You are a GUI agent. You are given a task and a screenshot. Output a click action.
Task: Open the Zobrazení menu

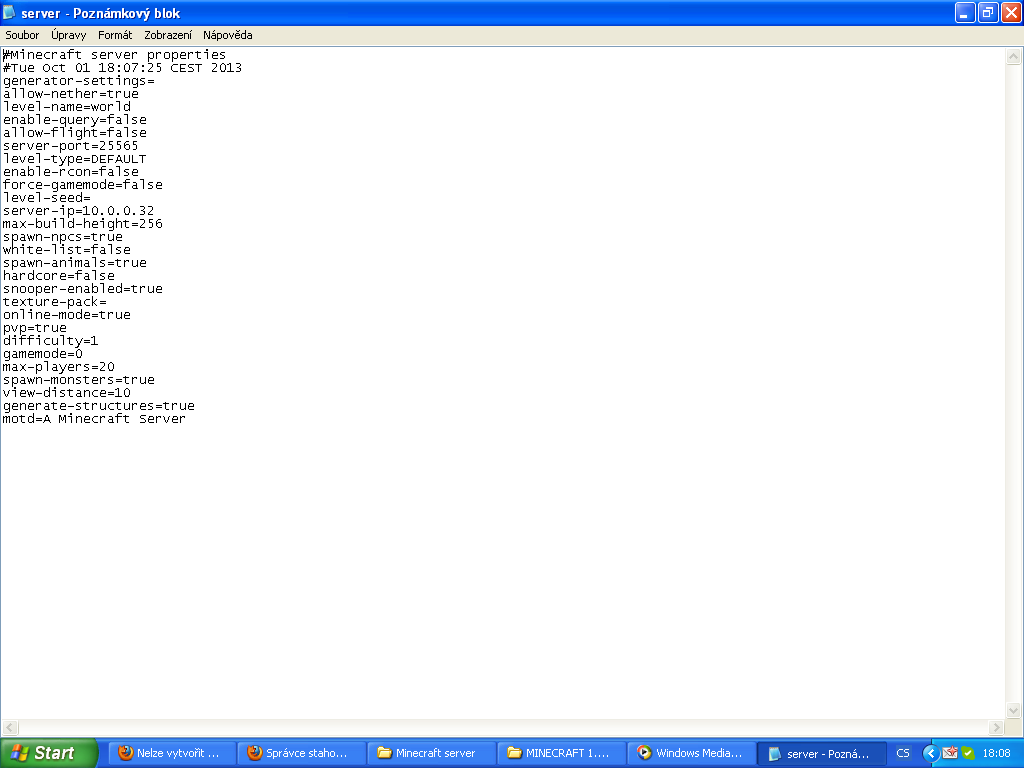point(168,35)
